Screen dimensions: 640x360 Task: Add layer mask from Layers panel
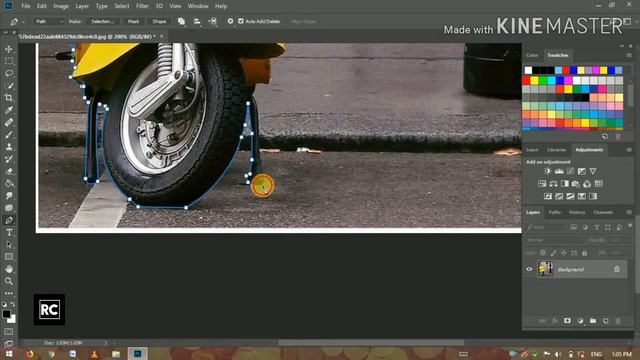(x=567, y=321)
